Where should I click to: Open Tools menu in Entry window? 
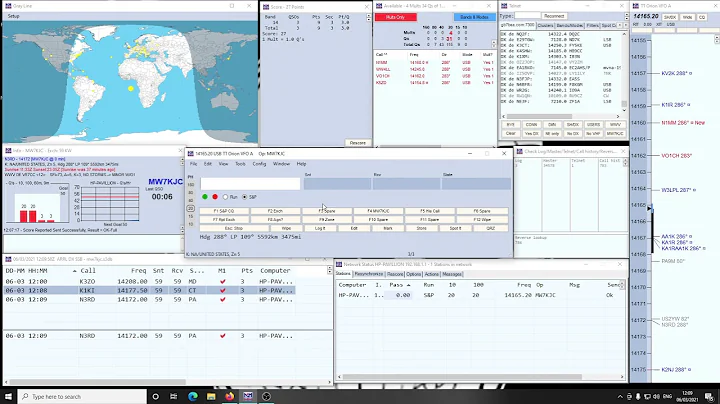(x=241, y=164)
